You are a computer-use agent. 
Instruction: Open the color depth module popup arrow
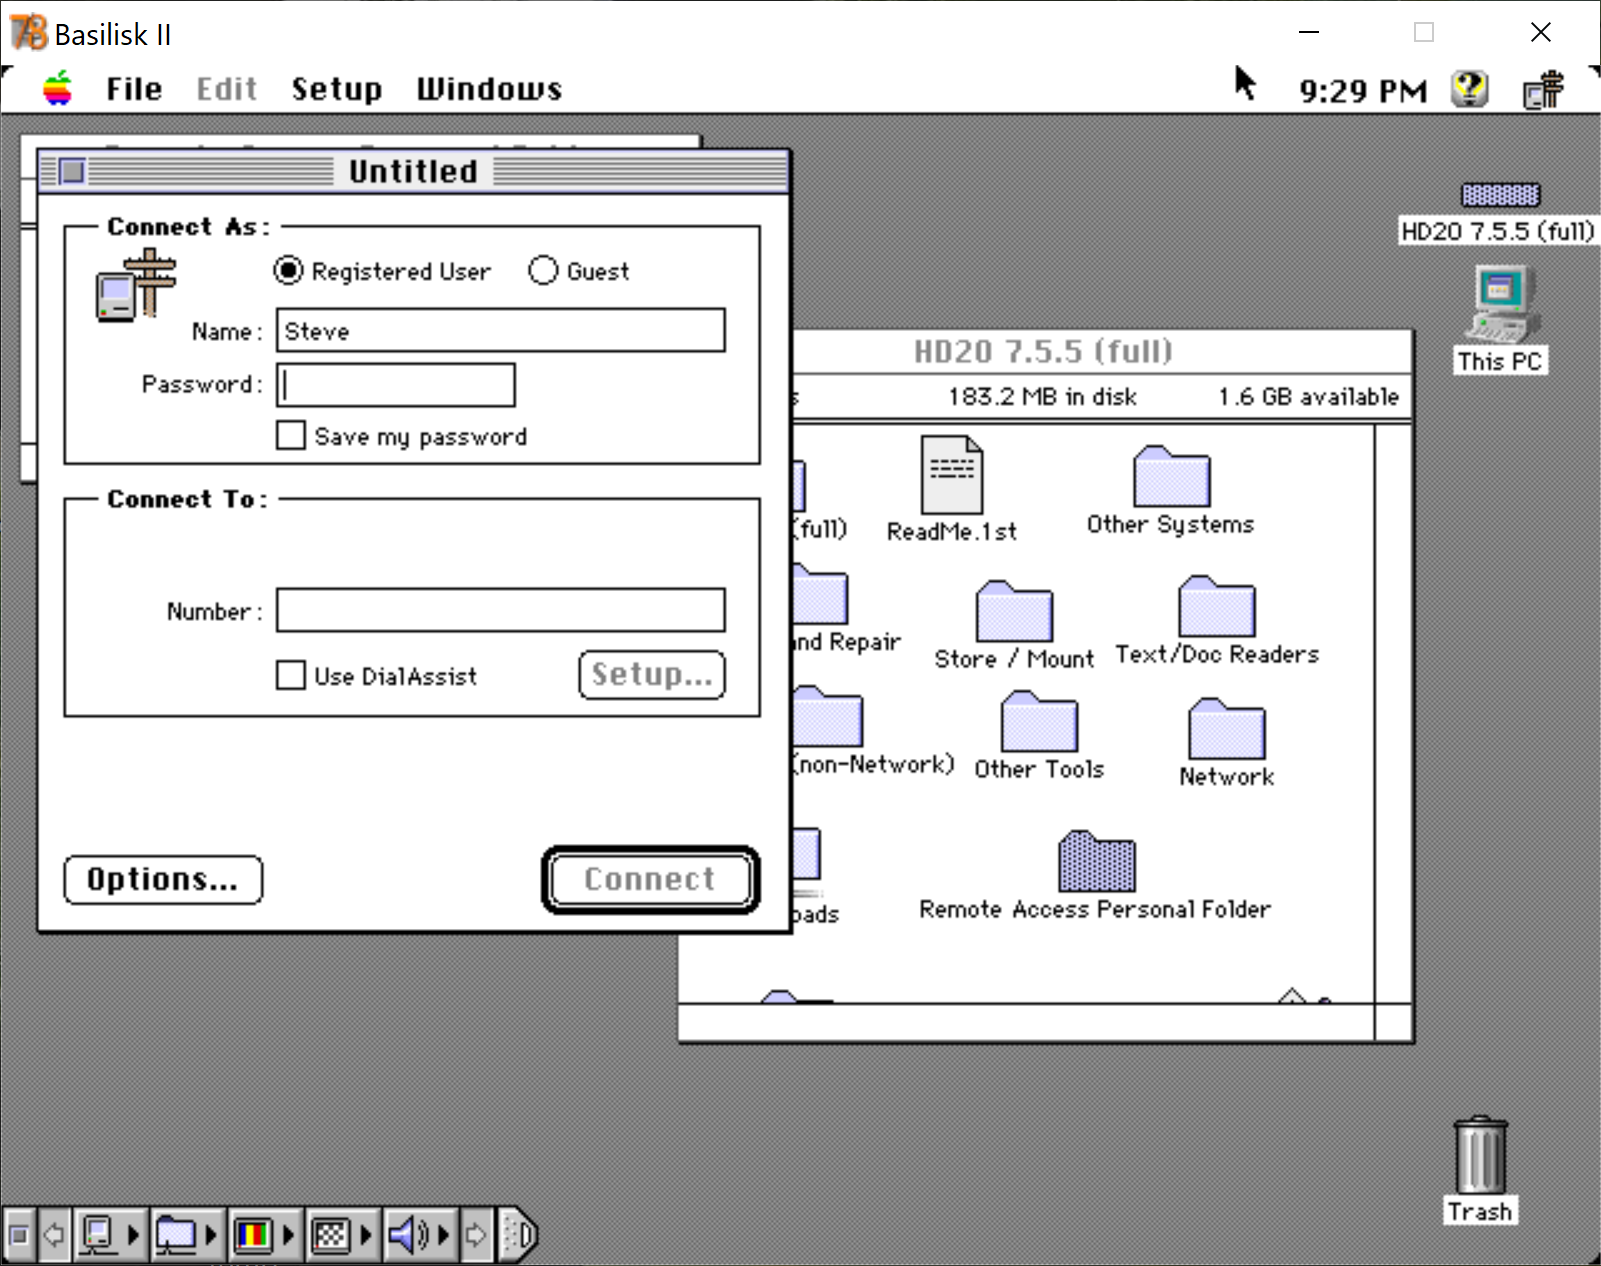click(288, 1235)
